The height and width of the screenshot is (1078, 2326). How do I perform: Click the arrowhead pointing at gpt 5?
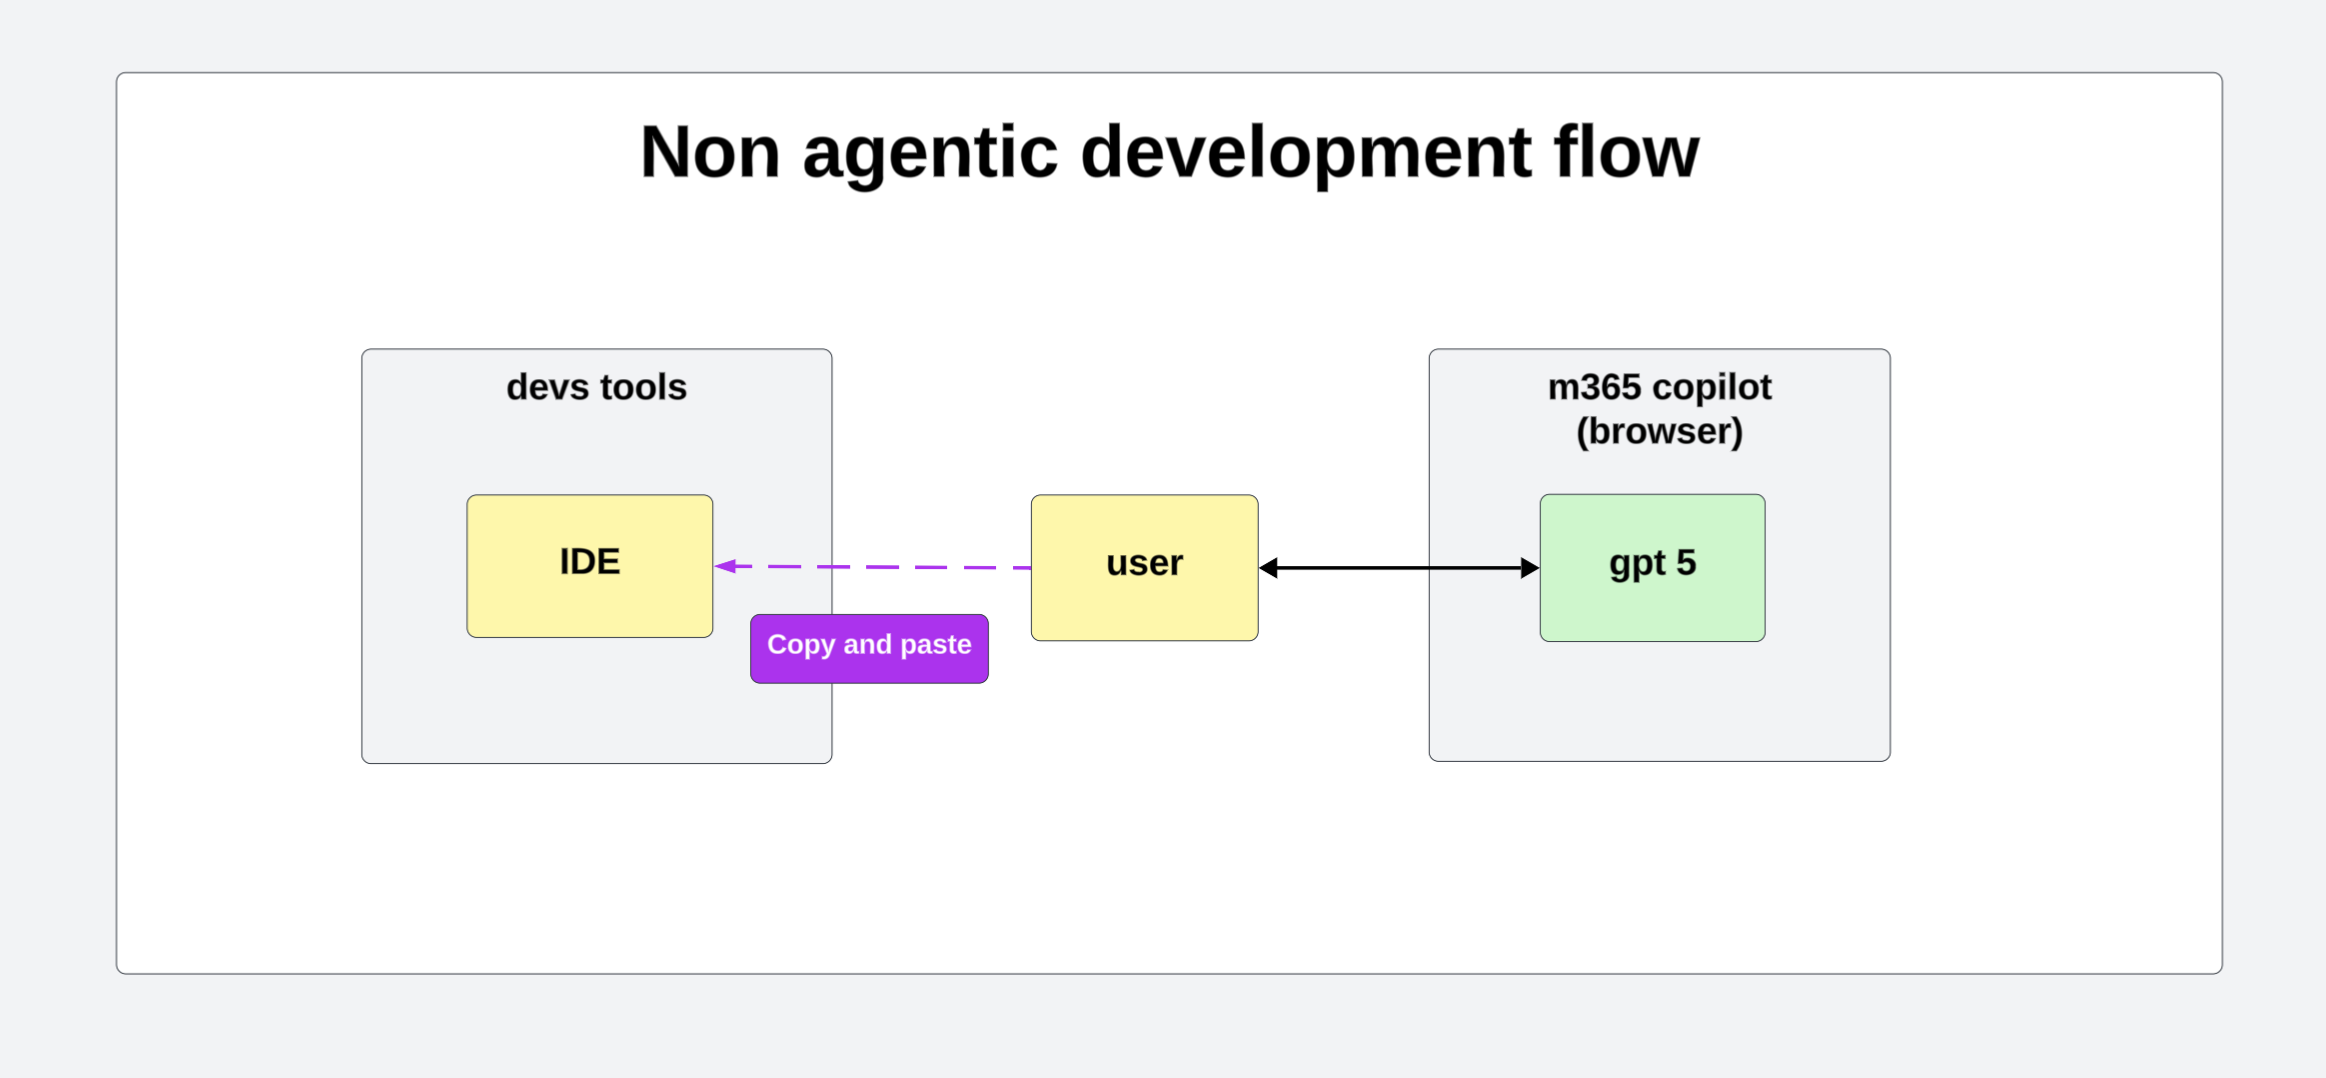tap(1528, 567)
